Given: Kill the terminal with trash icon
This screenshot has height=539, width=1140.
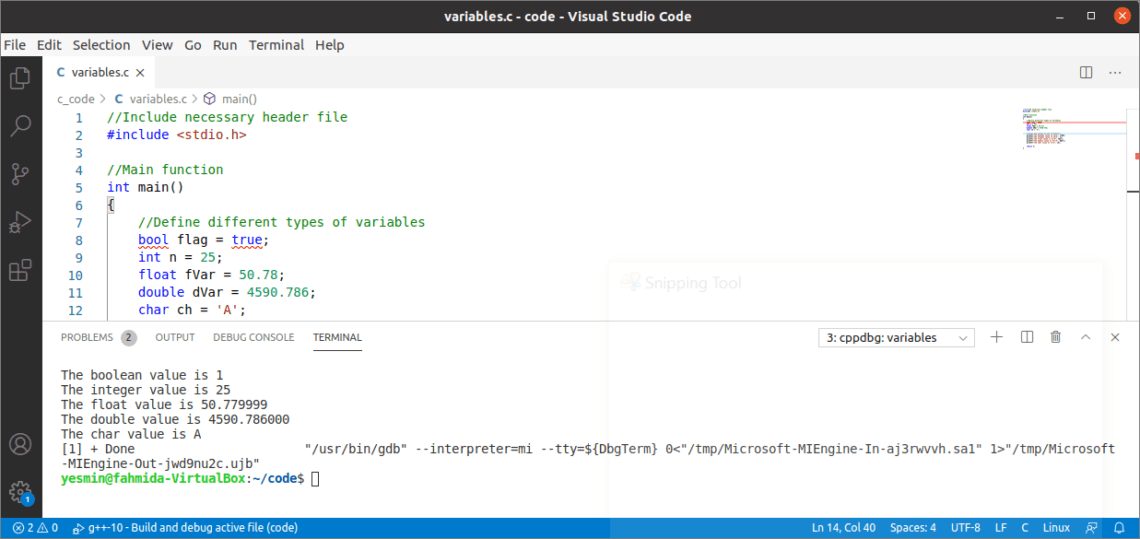Looking at the screenshot, I should 1055,338.
